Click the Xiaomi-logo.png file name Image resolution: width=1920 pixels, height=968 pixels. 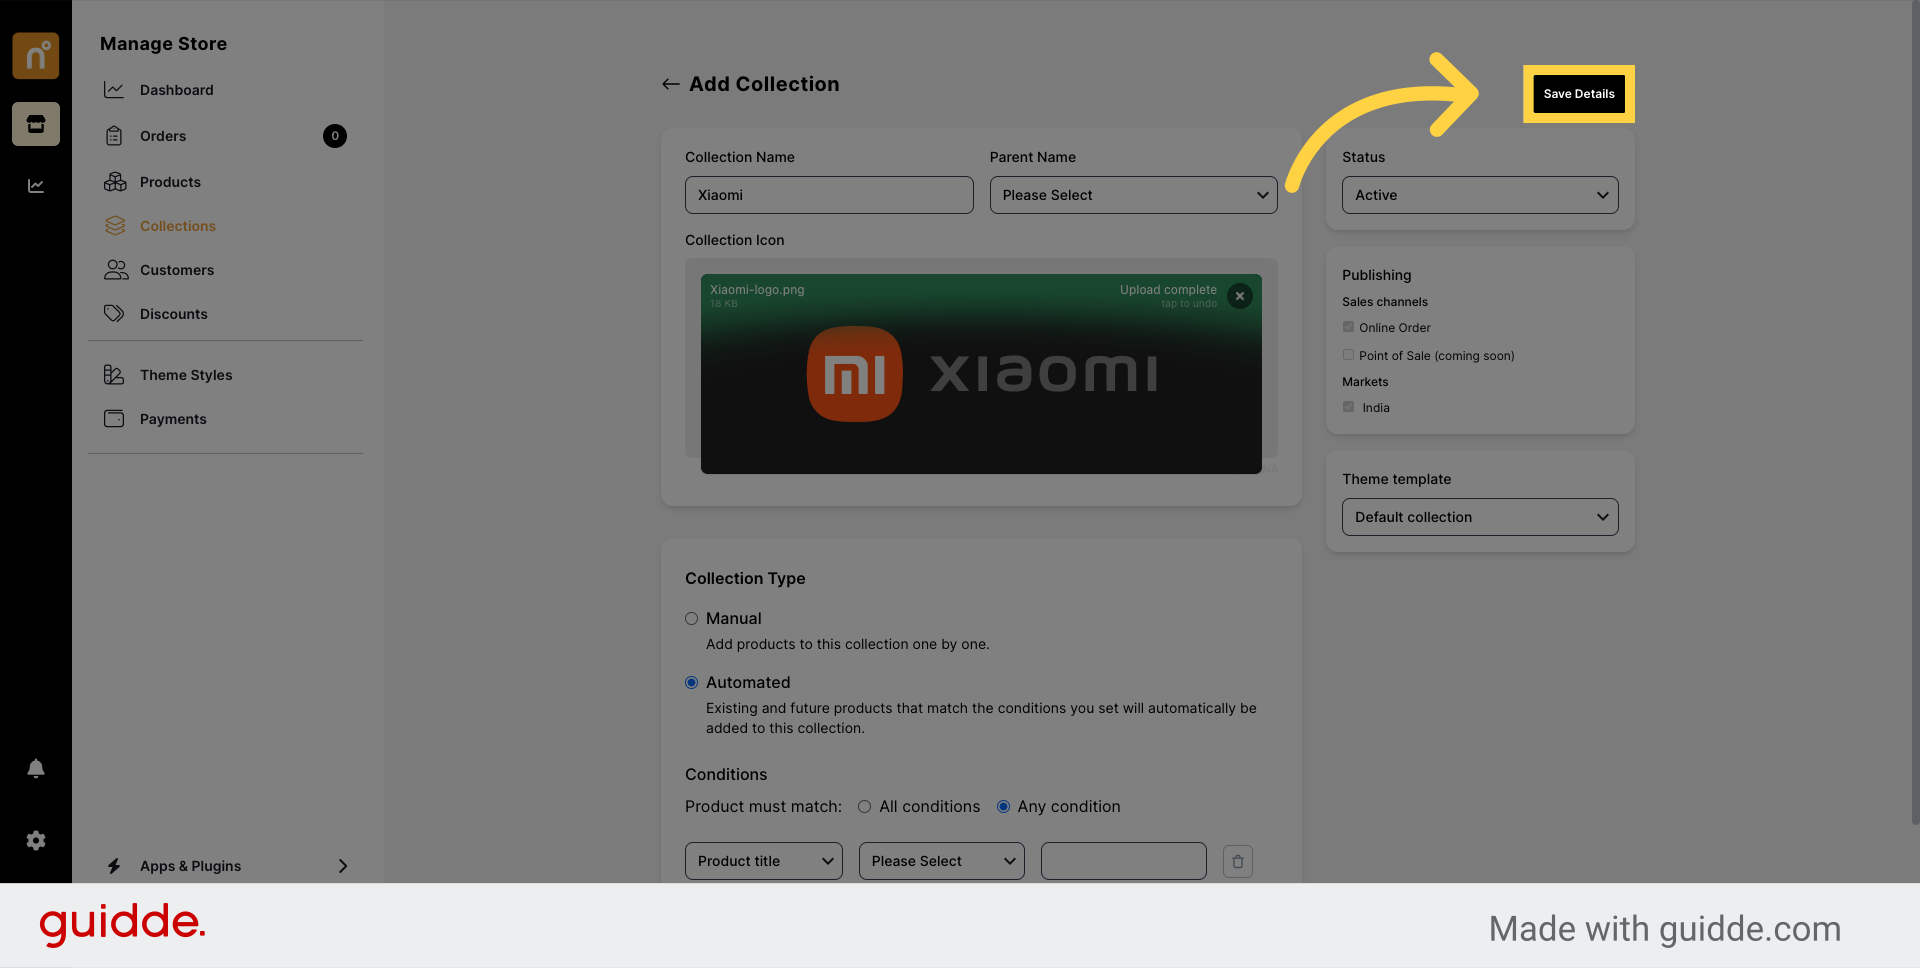point(757,290)
